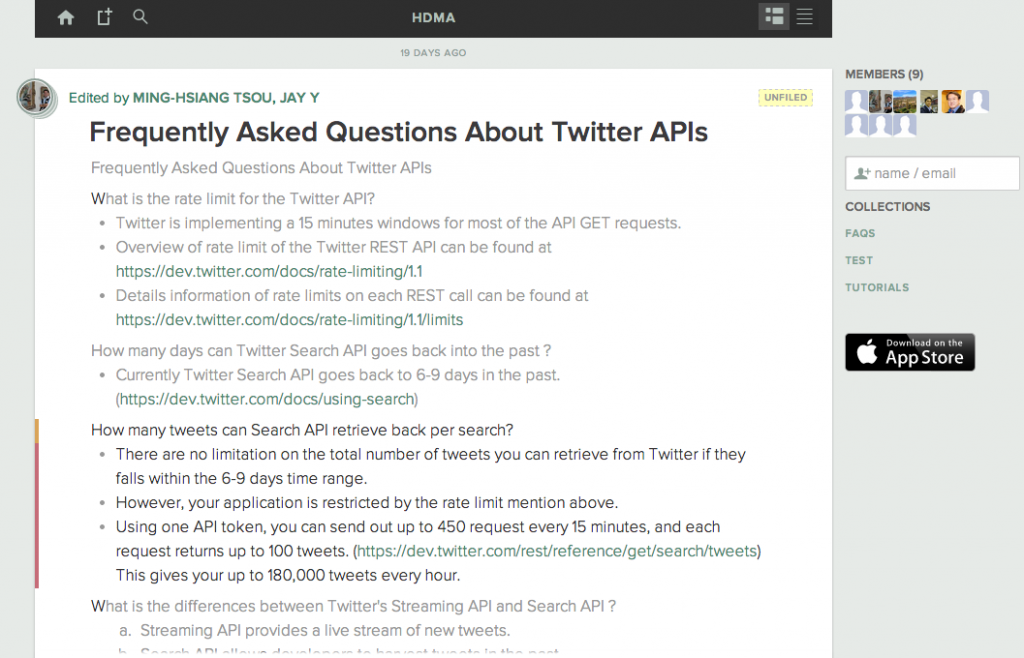The image size is (1024, 658).
Task: Open rate-limiting/1.1/limits link
Action: [289, 320]
